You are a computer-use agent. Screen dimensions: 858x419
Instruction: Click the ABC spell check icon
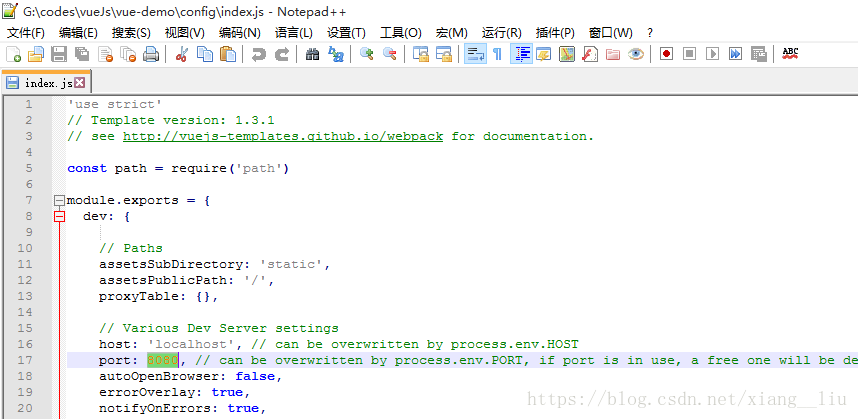click(x=790, y=54)
